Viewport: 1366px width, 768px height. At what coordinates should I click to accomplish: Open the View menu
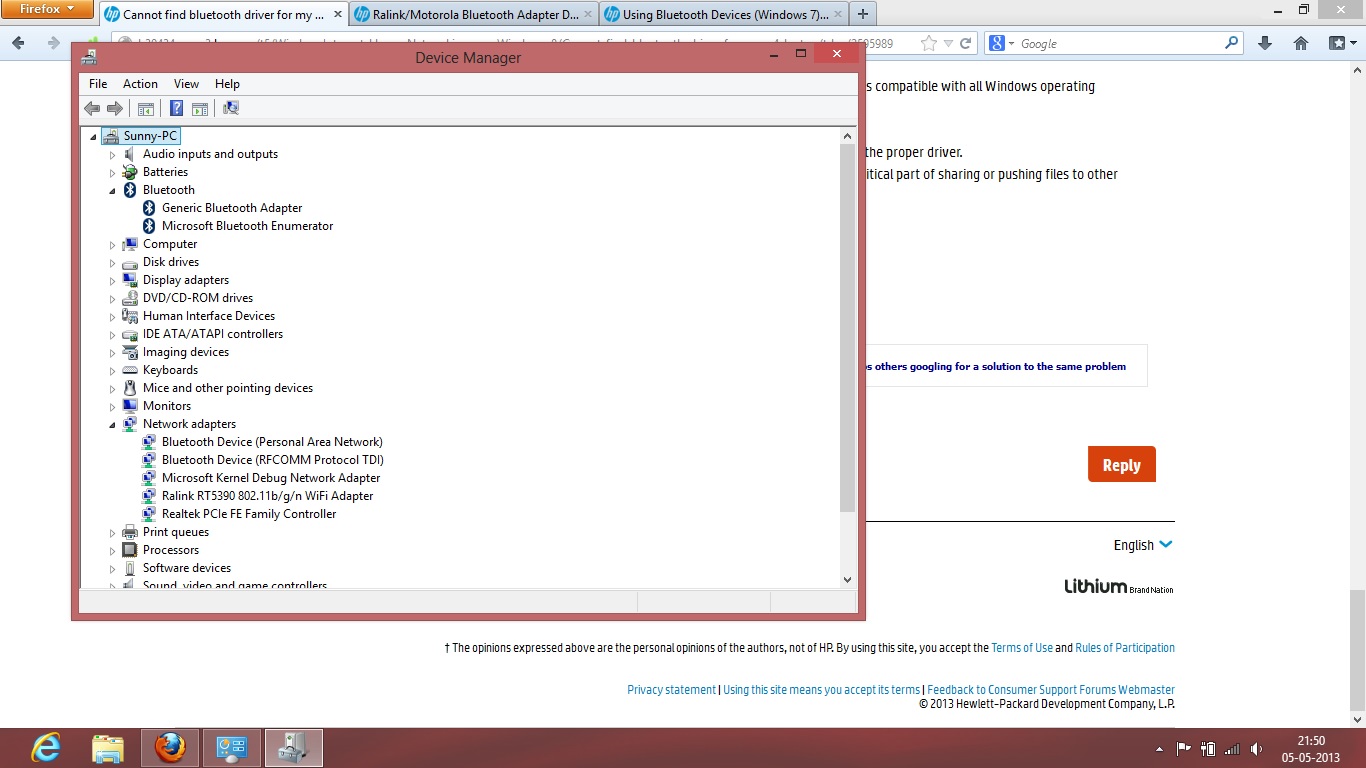click(x=186, y=84)
